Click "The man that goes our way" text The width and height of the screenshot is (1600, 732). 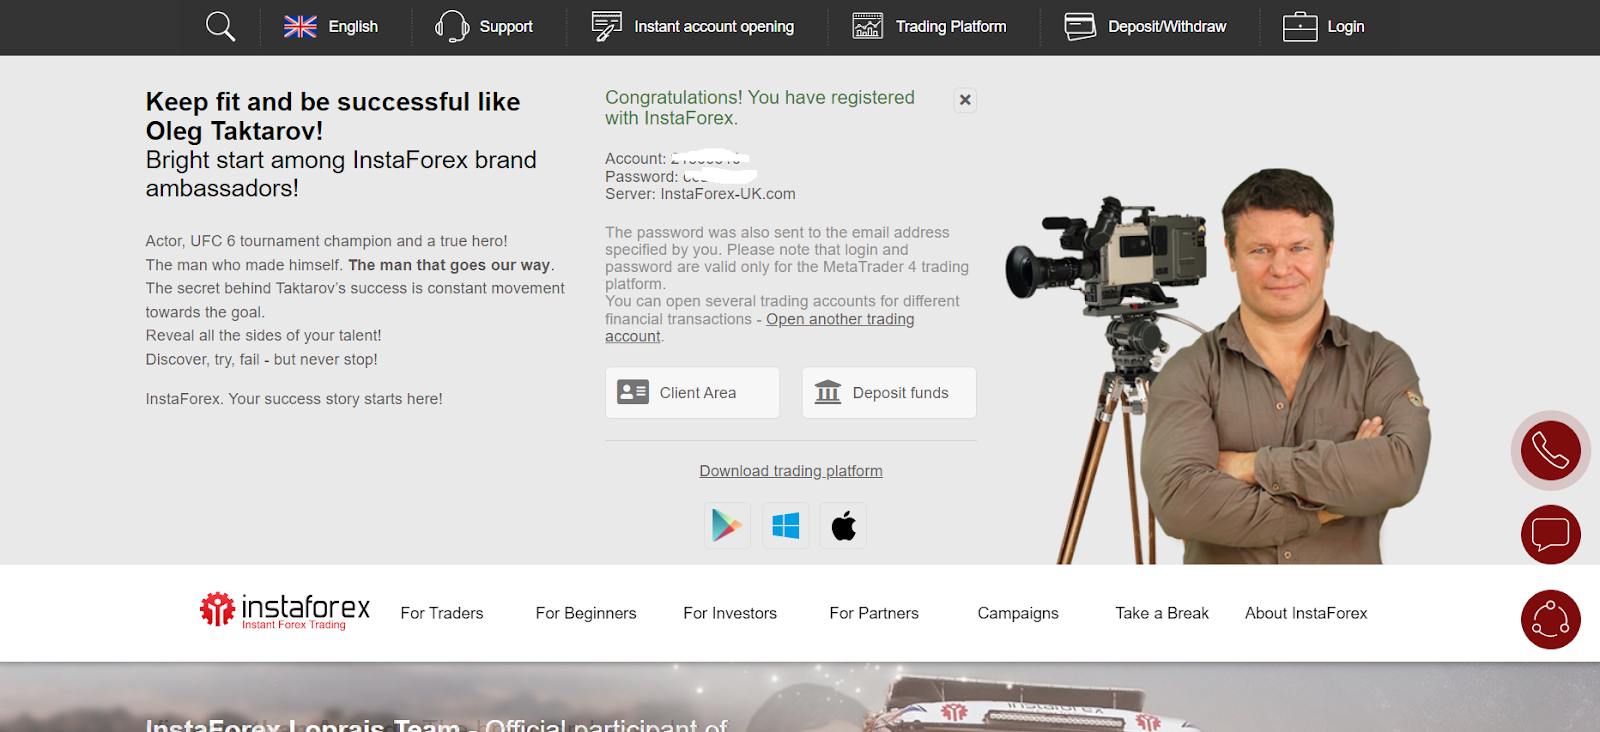point(449,265)
